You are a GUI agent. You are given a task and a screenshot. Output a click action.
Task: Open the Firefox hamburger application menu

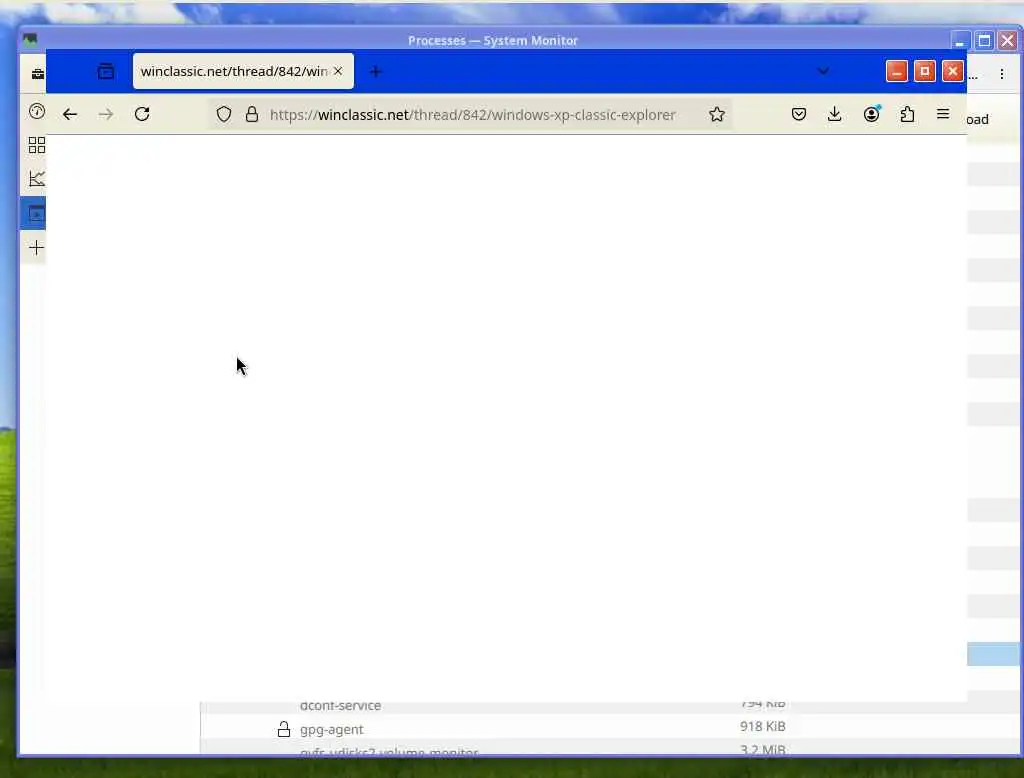[x=943, y=114]
